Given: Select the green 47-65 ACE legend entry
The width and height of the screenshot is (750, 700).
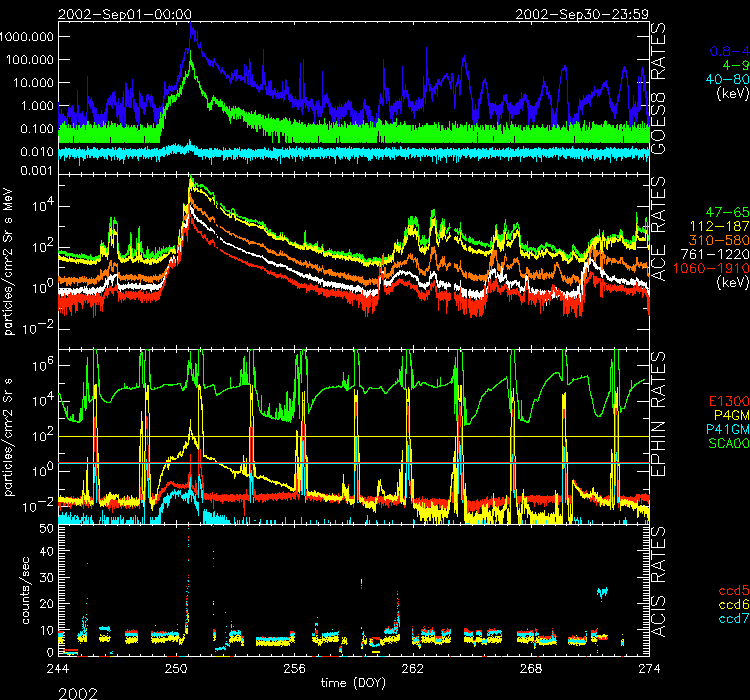Looking at the screenshot, I should 721,212.
